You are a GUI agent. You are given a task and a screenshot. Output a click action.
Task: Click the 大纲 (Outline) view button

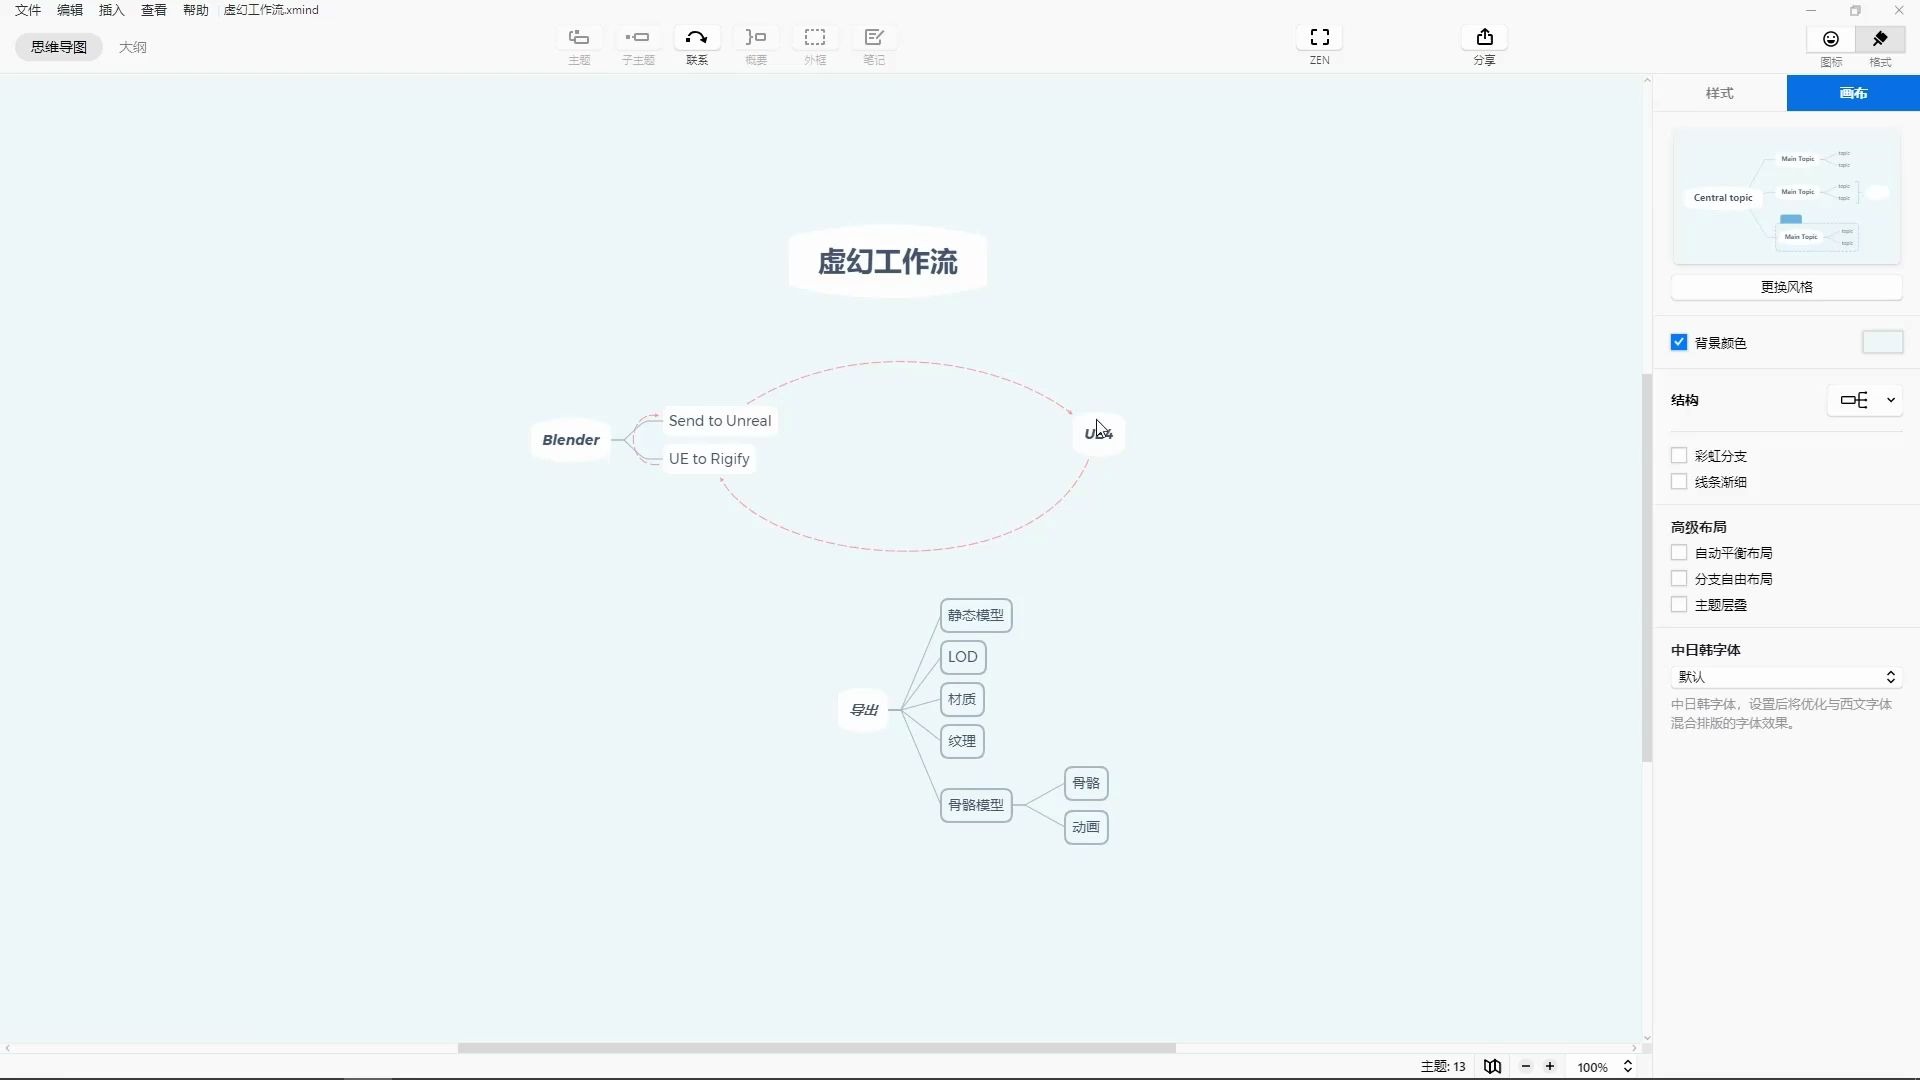pos(132,46)
